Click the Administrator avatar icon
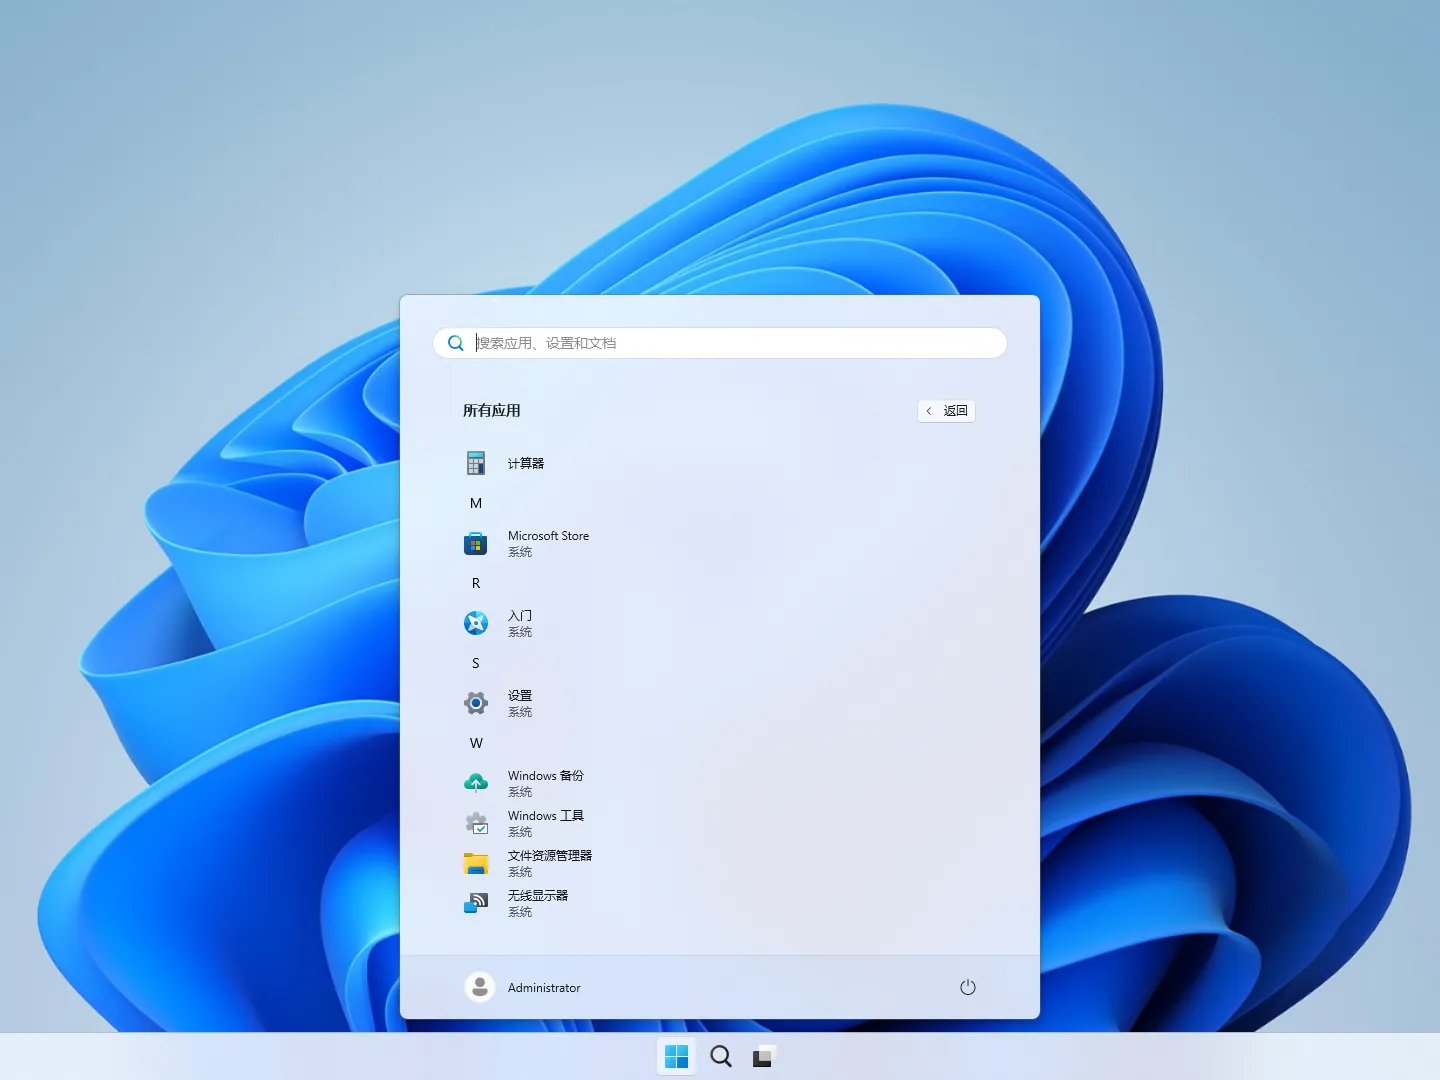1440x1080 pixels. (480, 986)
